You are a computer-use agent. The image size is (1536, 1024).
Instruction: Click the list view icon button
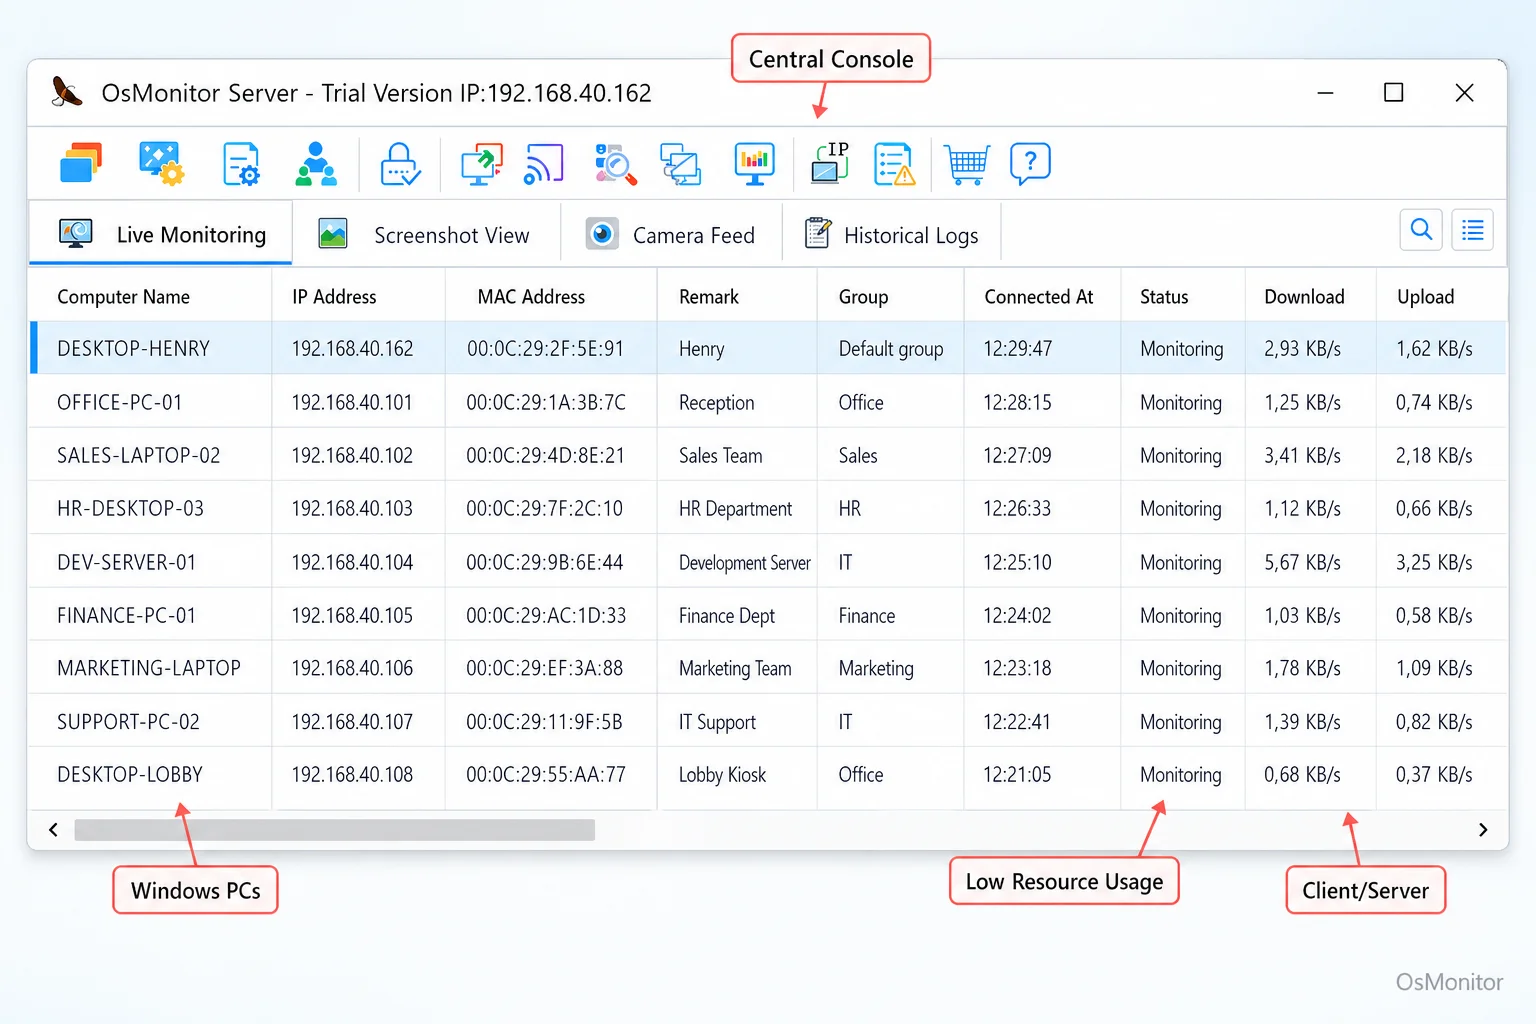1472,230
